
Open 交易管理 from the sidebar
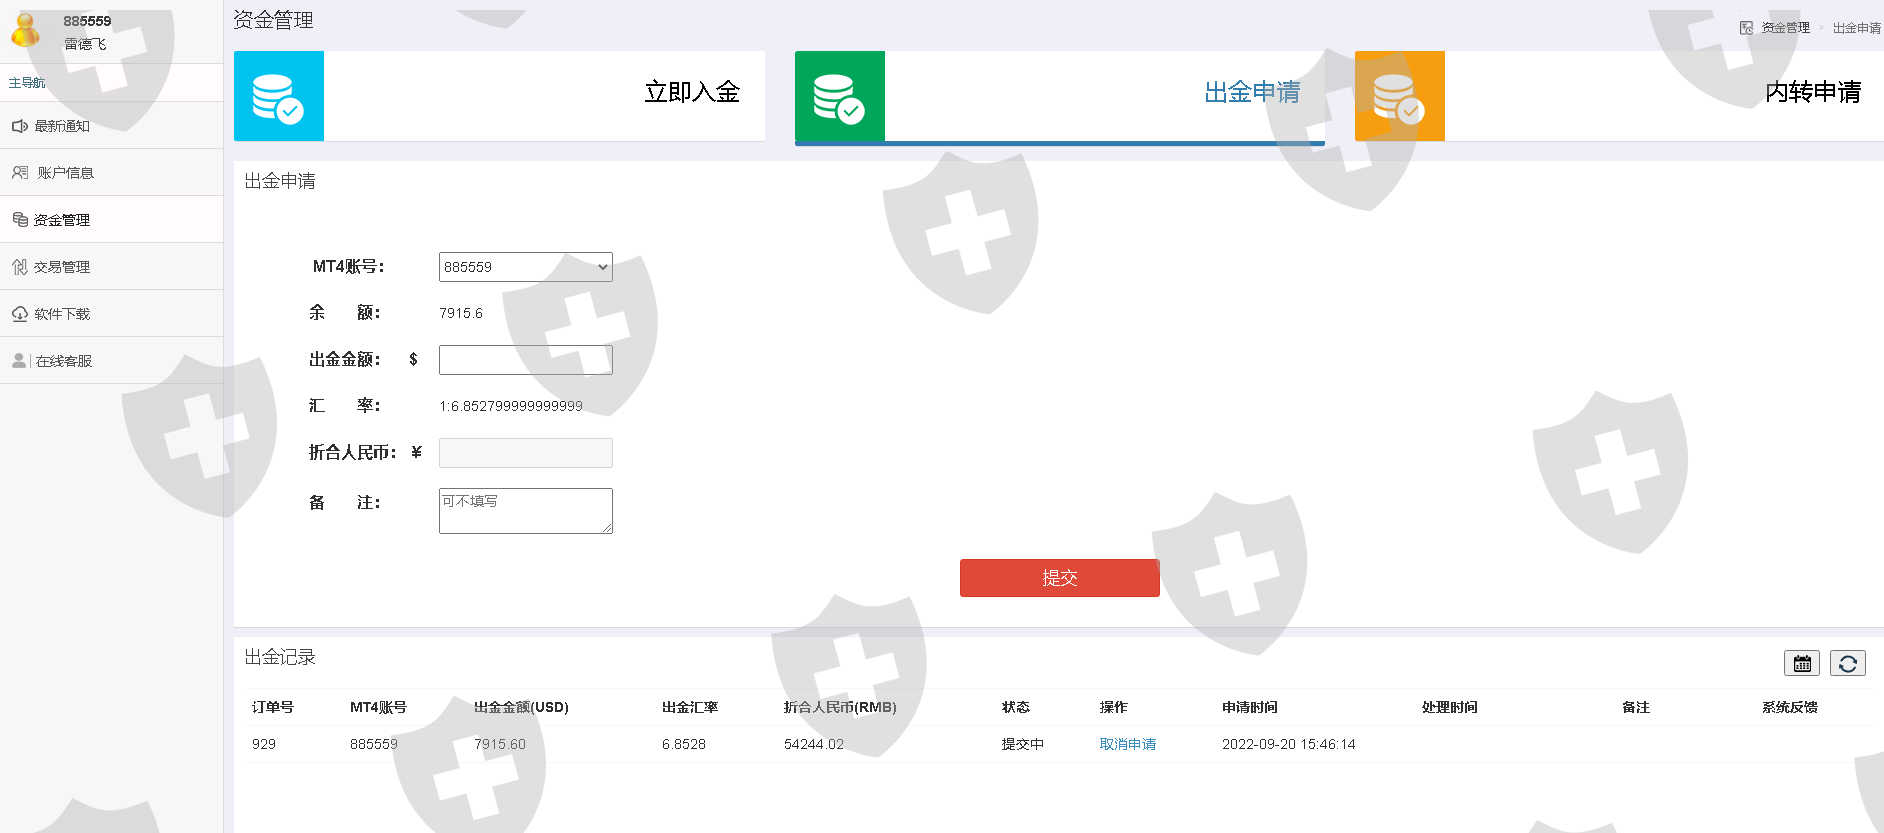pyautogui.click(x=61, y=267)
